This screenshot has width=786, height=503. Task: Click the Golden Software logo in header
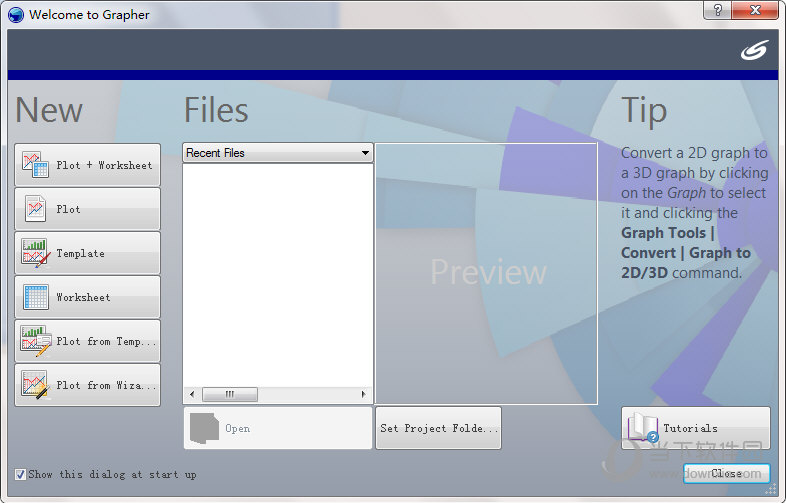coord(754,50)
